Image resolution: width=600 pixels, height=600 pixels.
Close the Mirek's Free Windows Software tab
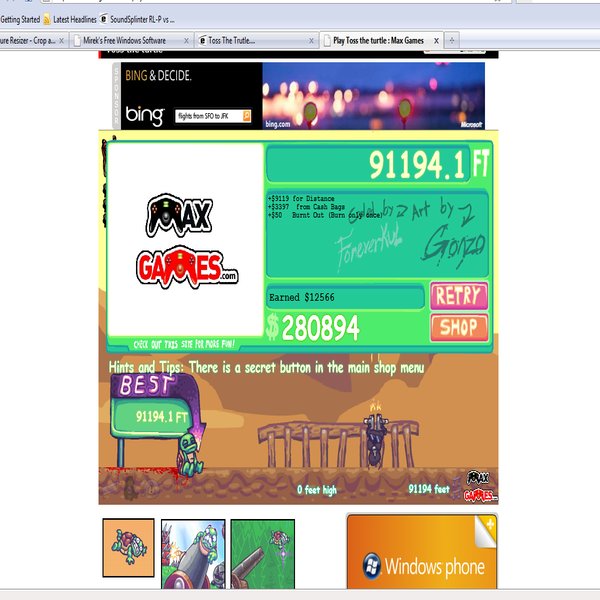click(186, 41)
